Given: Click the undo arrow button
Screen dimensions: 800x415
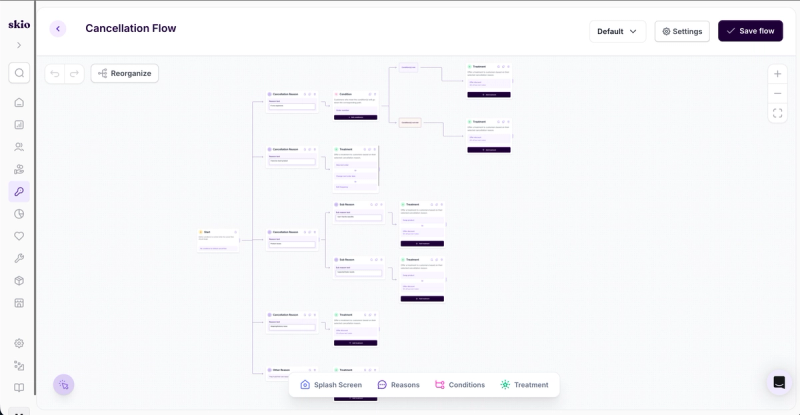Looking at the screenshot, I should pyautogui.click(x=55, y=74).
